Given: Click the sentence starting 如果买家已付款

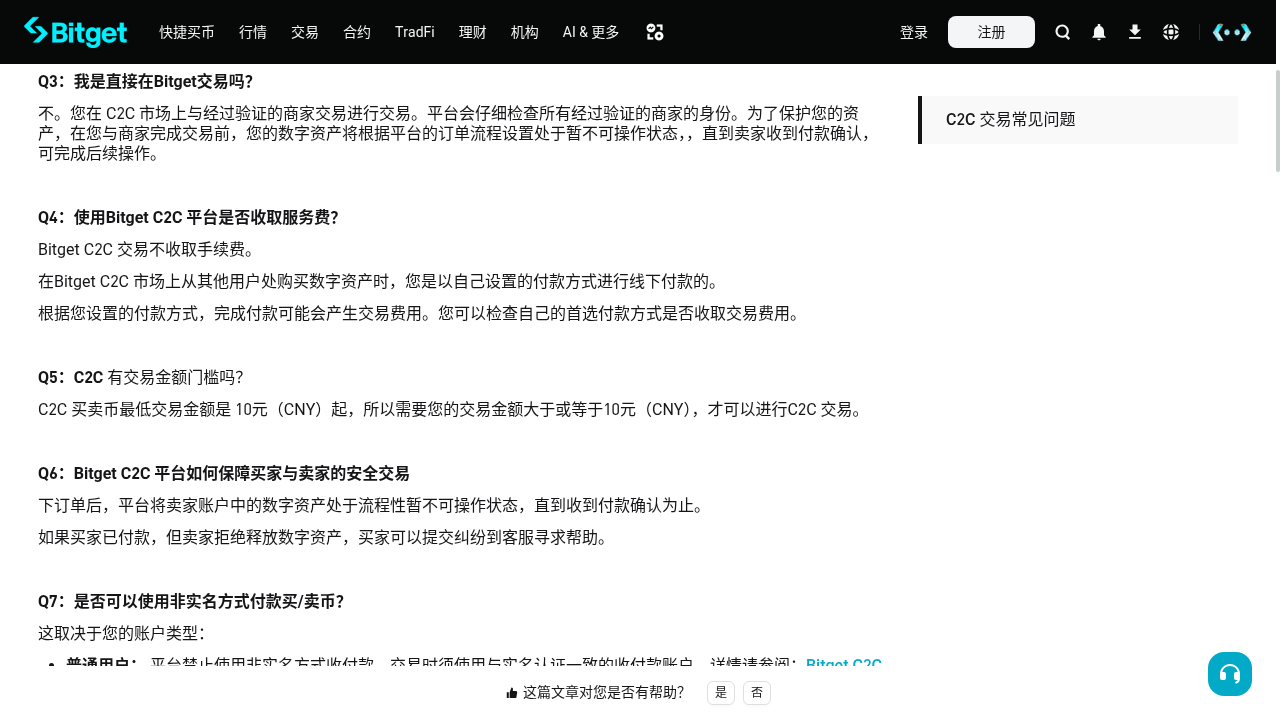Looking at the screenshot, I should (x=323, y=538).
